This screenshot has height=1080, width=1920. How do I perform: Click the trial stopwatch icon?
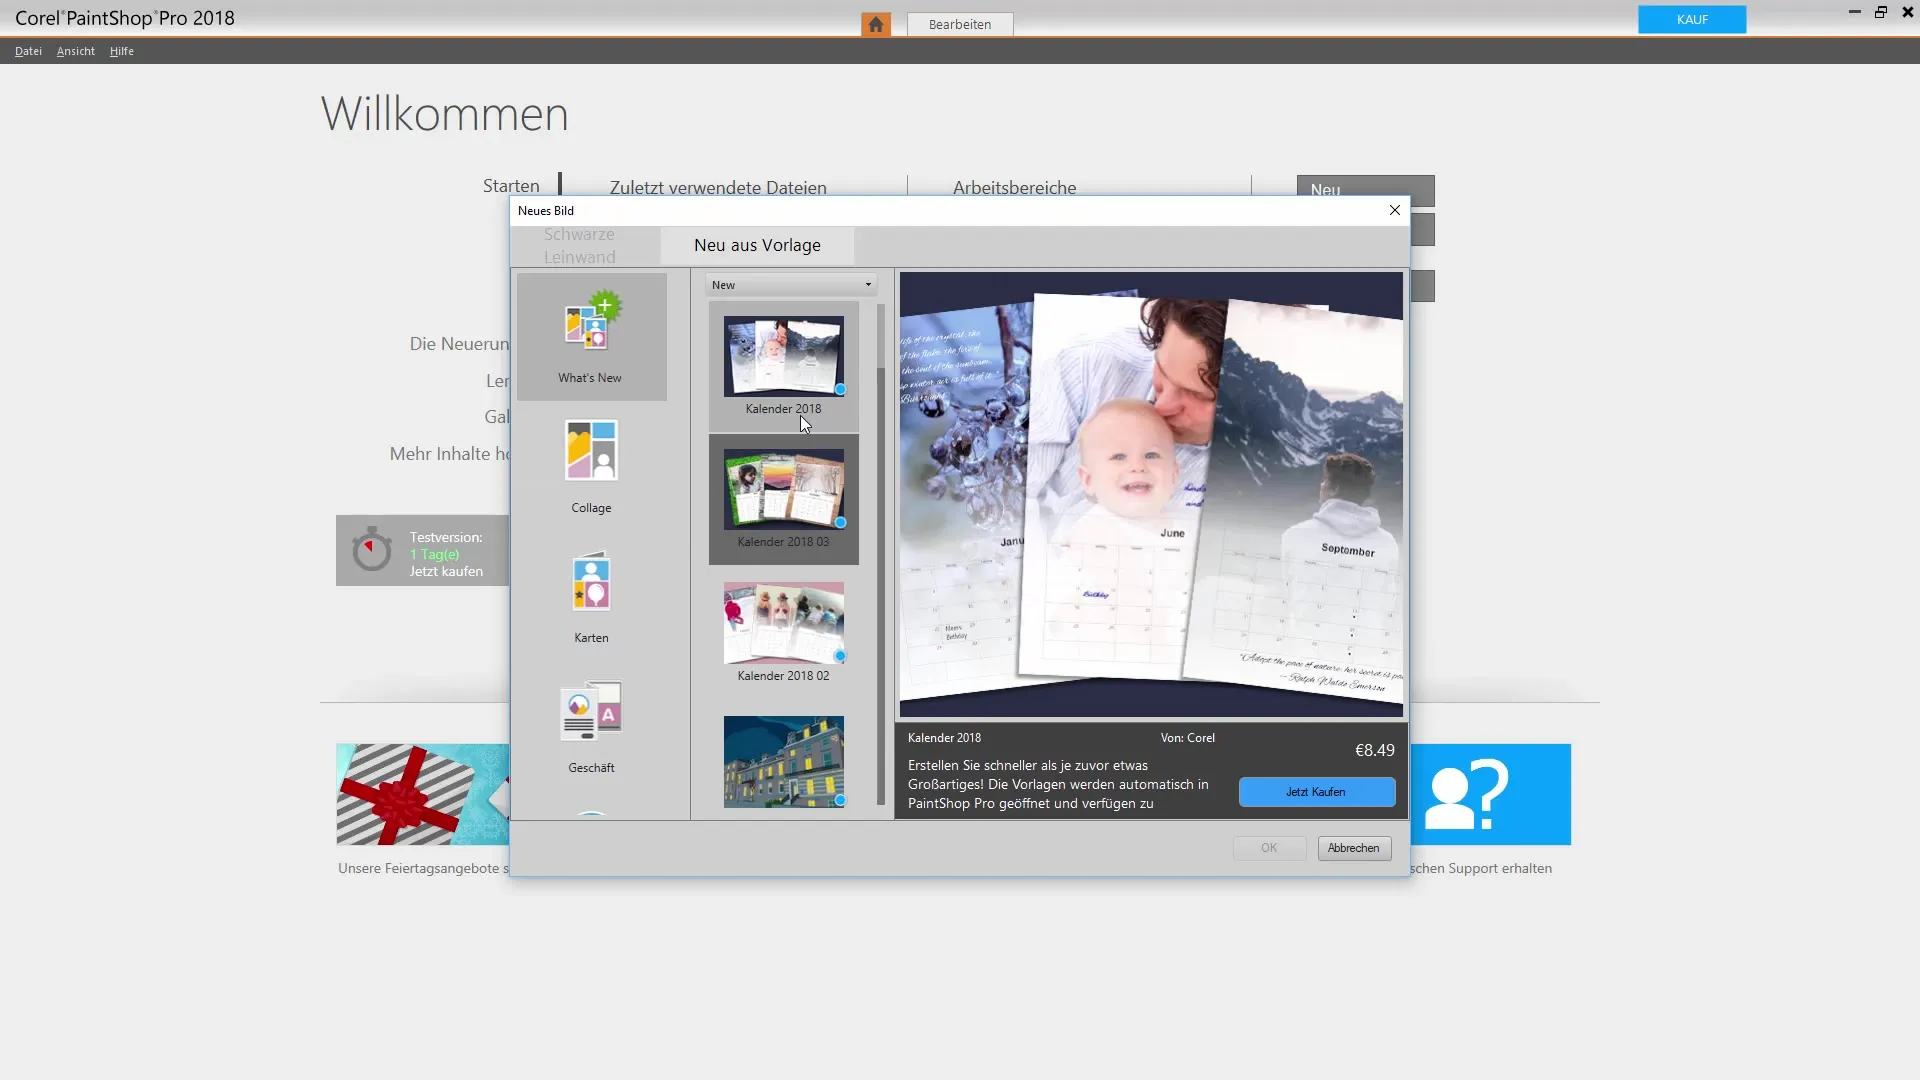coord(372,549)
